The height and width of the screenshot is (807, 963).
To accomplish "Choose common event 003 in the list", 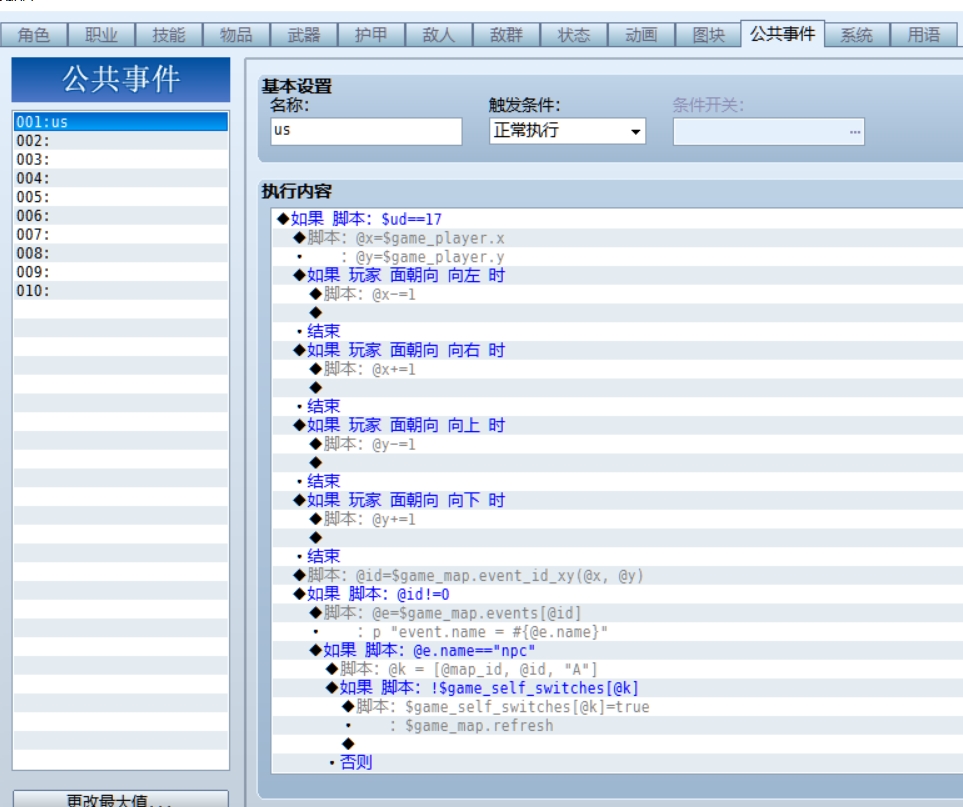I will pyautogui.click(x=121, y=159).
